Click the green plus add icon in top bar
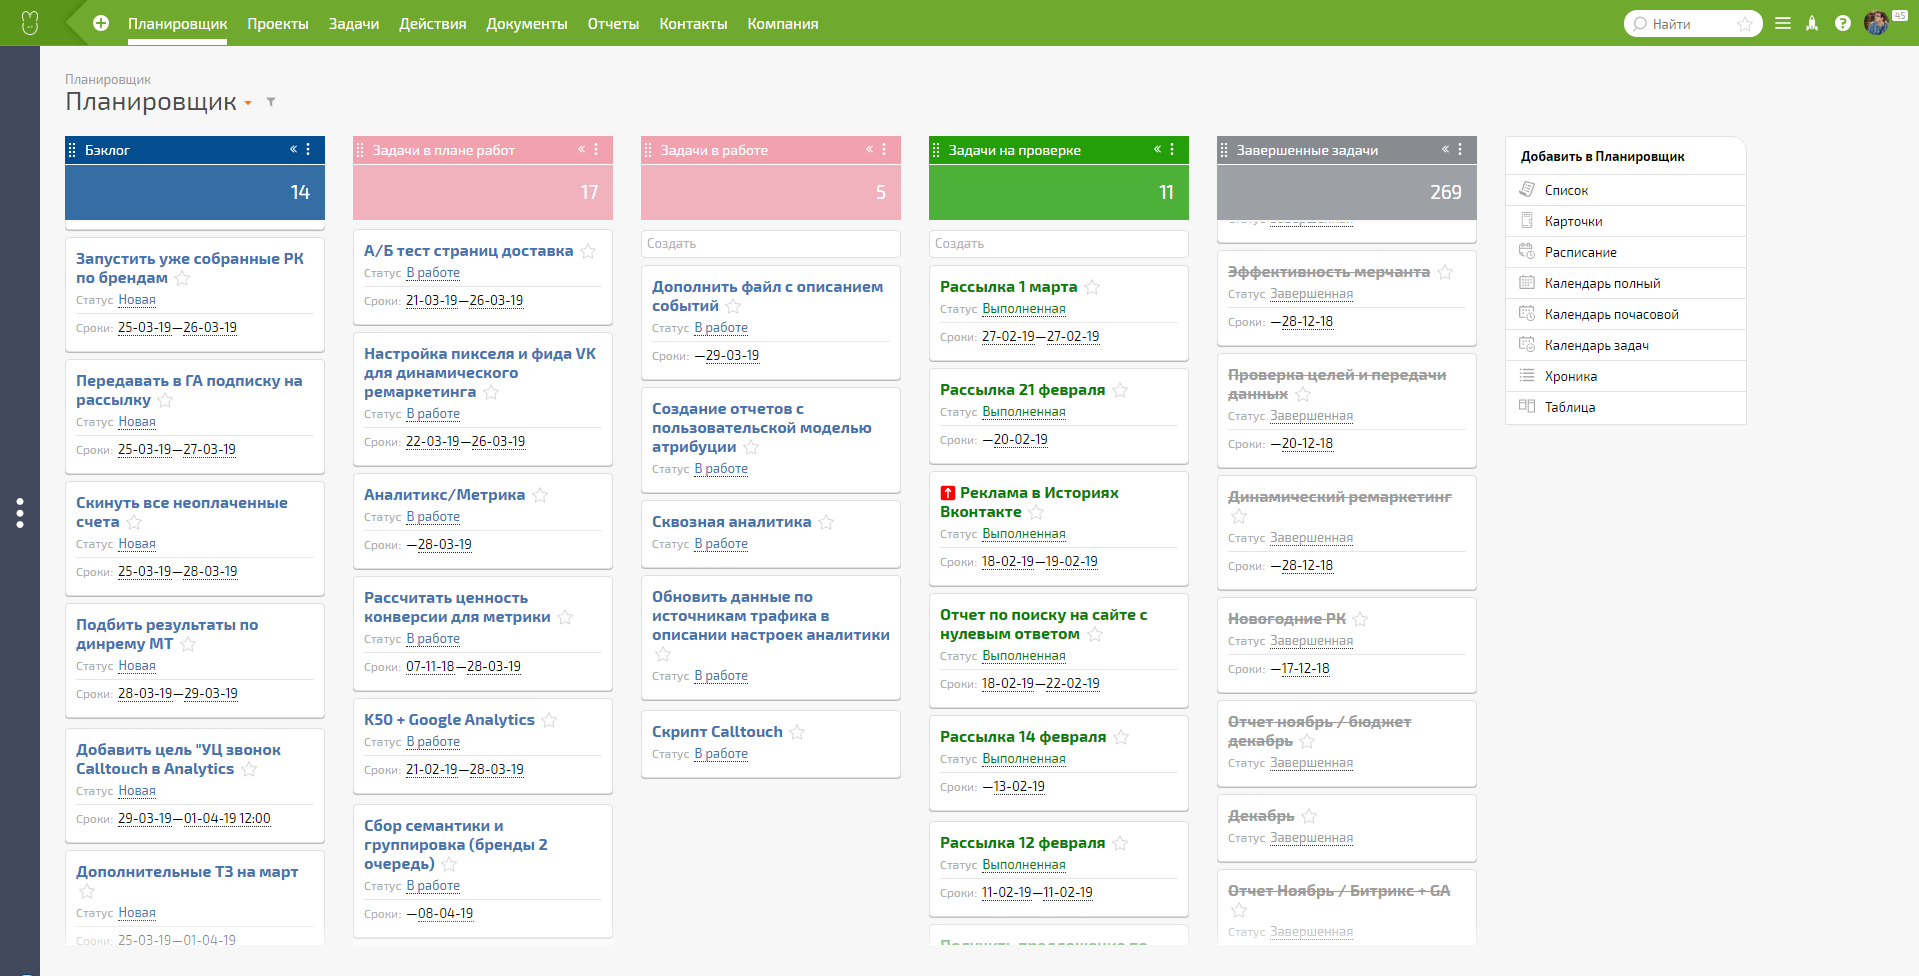The width and height of the screenshot is (1919, 976). (x=101, y=23)
